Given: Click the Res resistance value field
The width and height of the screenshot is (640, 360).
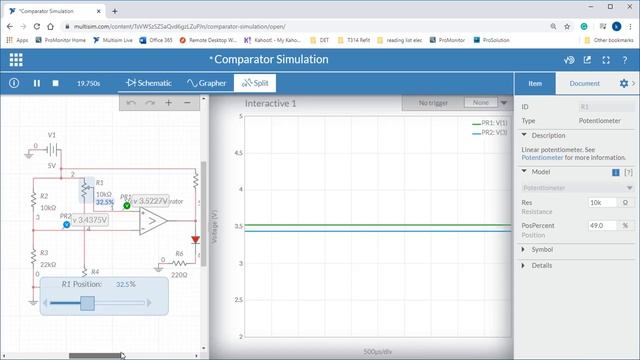Looking at the screenshot, I should [602, 202].
